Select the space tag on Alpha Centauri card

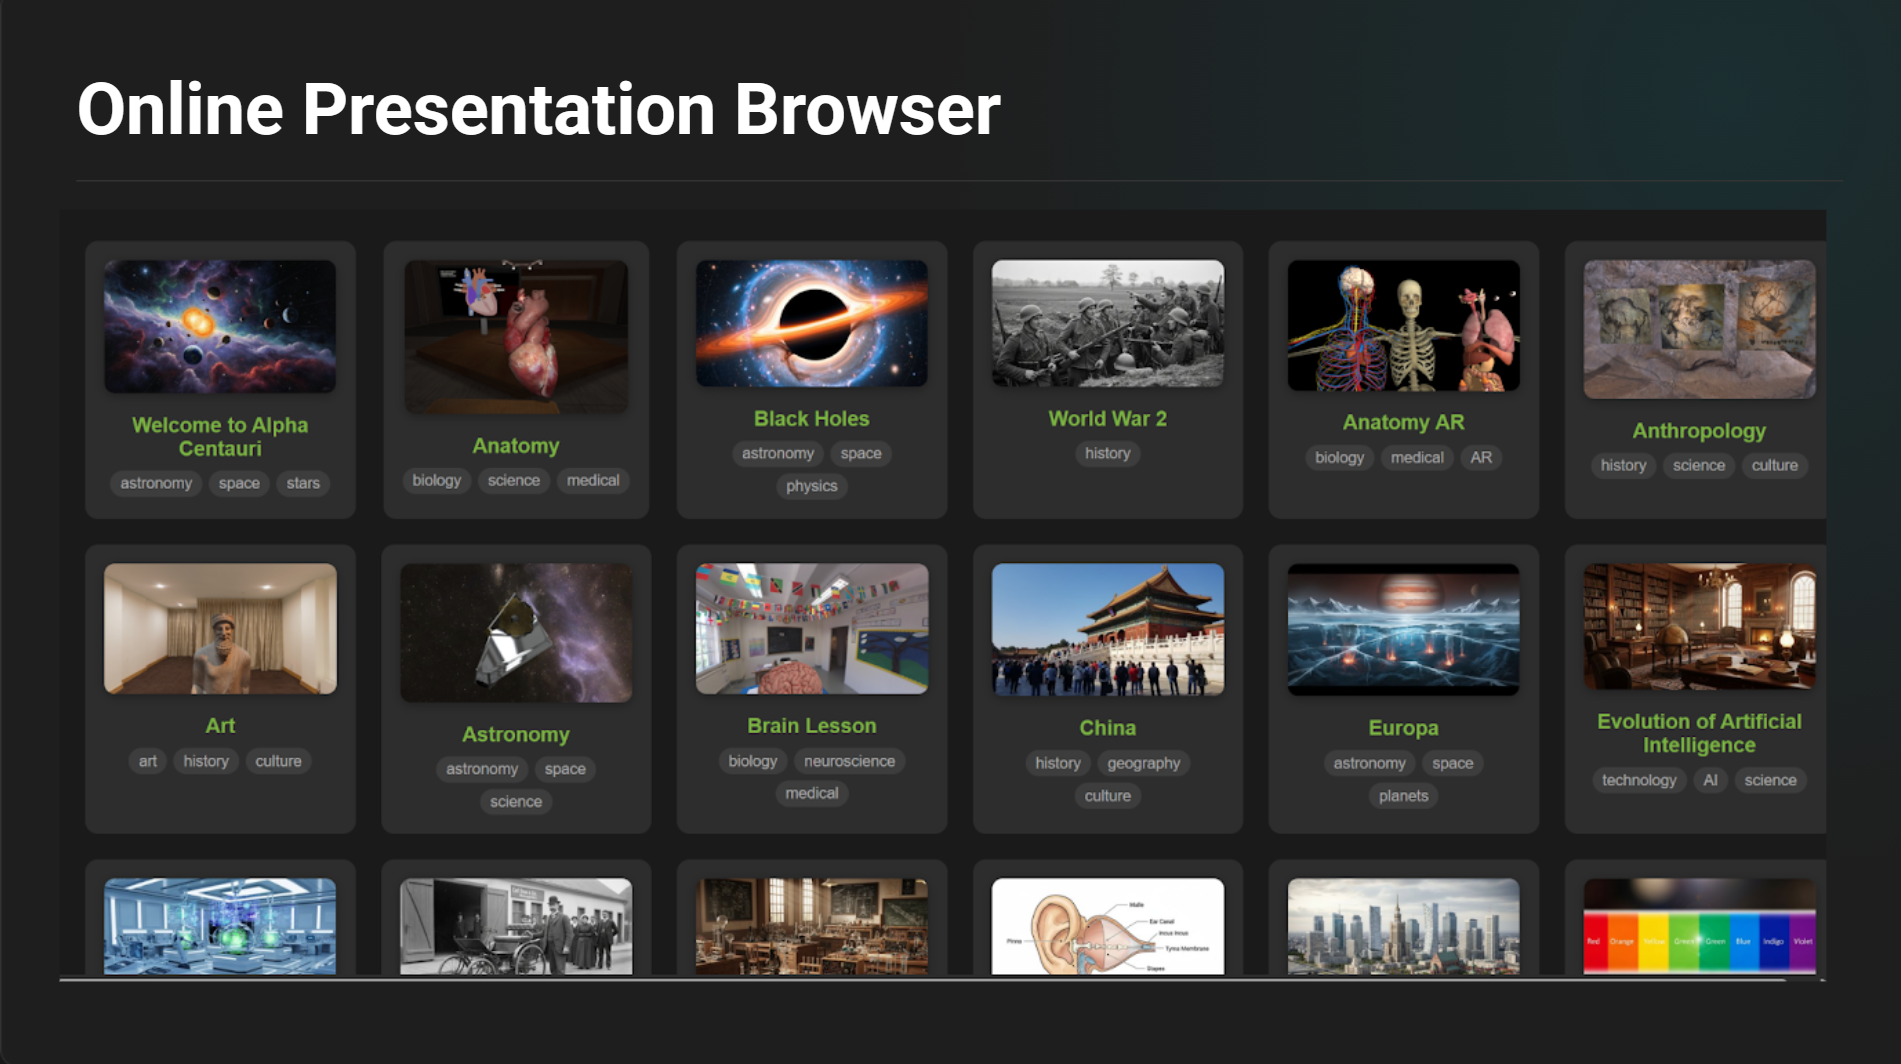[x=239, y=483]
